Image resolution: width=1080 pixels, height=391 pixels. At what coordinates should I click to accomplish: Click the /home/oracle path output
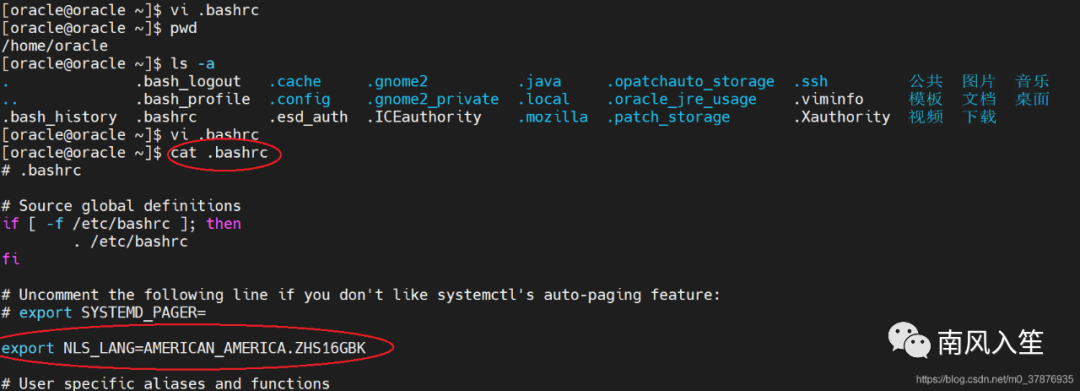point(54,46)
